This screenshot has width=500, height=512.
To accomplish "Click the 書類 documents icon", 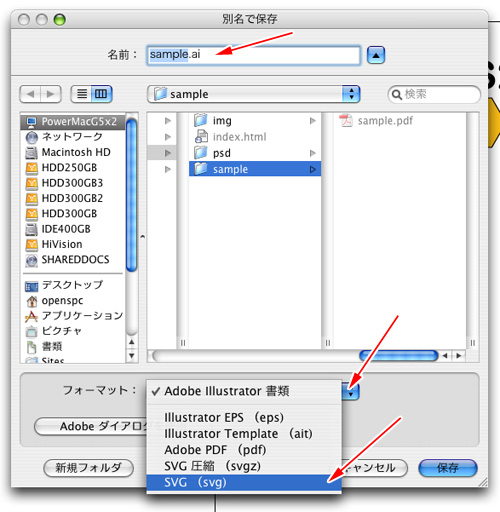I will point(32,347).
